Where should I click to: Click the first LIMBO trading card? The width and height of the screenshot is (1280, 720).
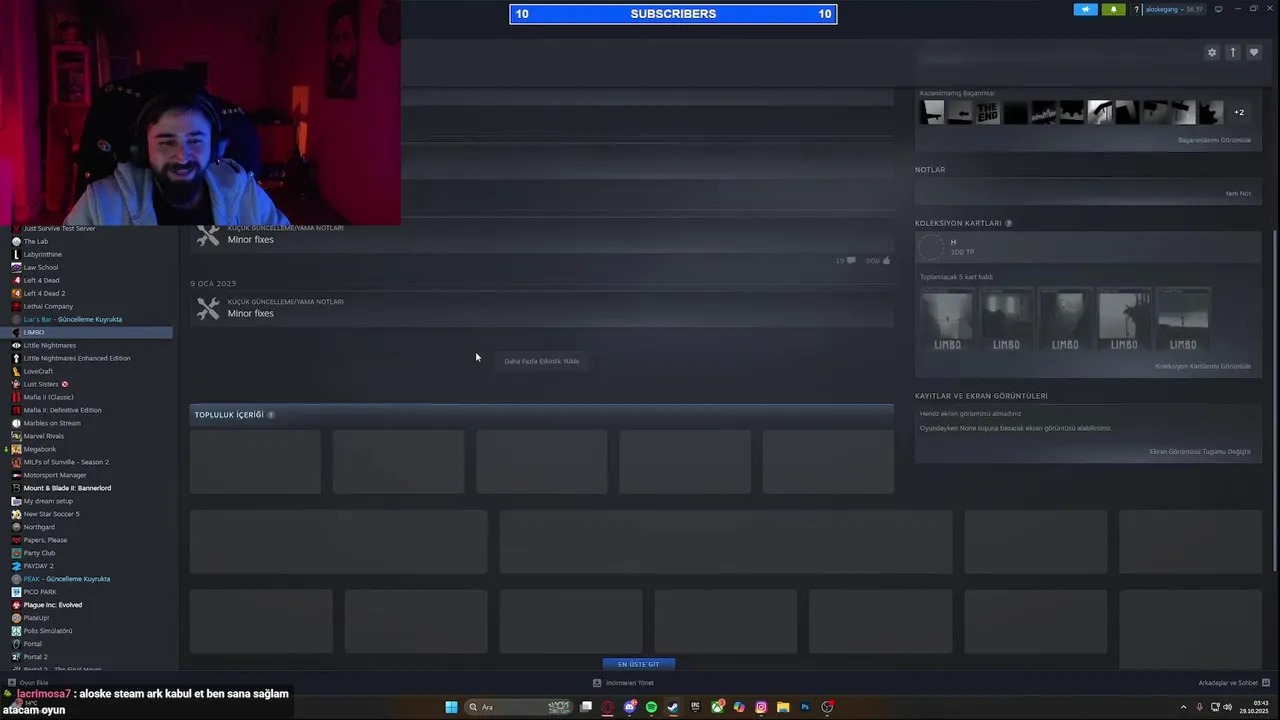947,319
